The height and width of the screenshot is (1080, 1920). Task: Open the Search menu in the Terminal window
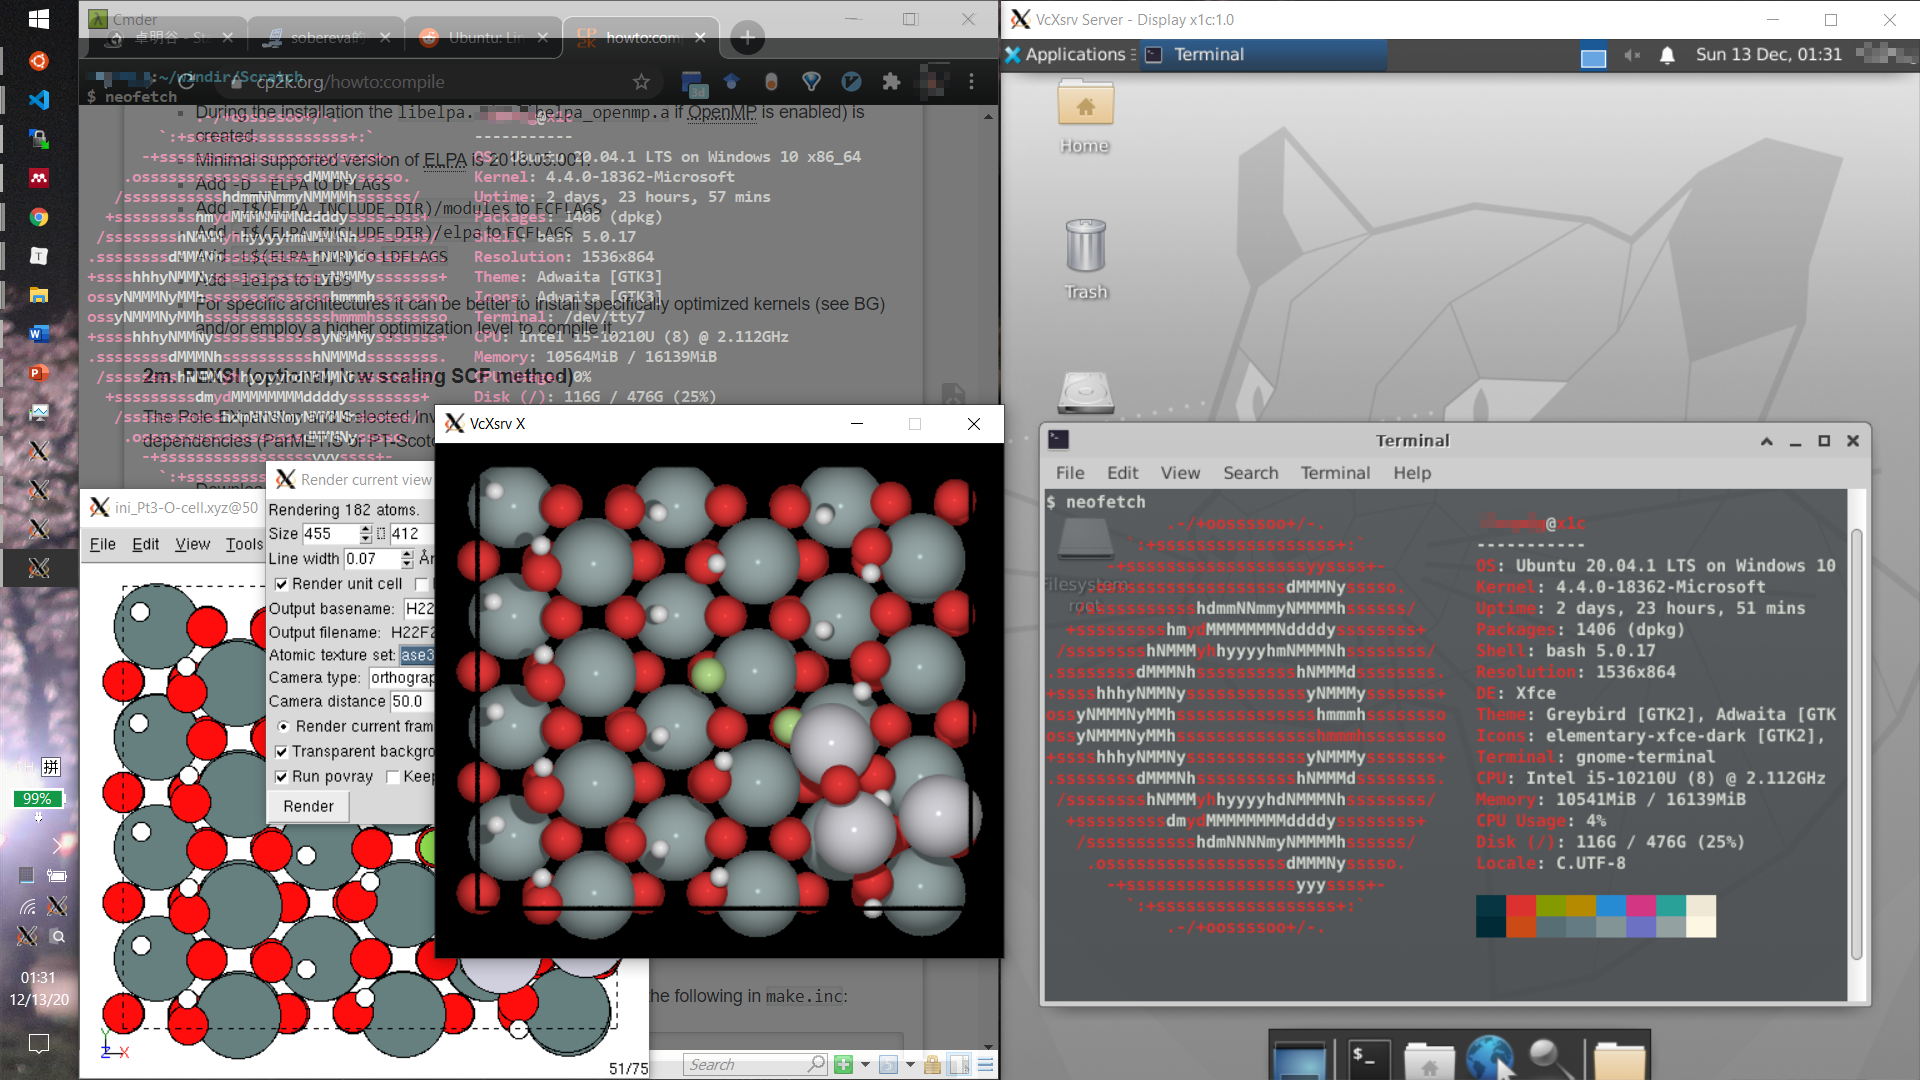click(1250, 473)
